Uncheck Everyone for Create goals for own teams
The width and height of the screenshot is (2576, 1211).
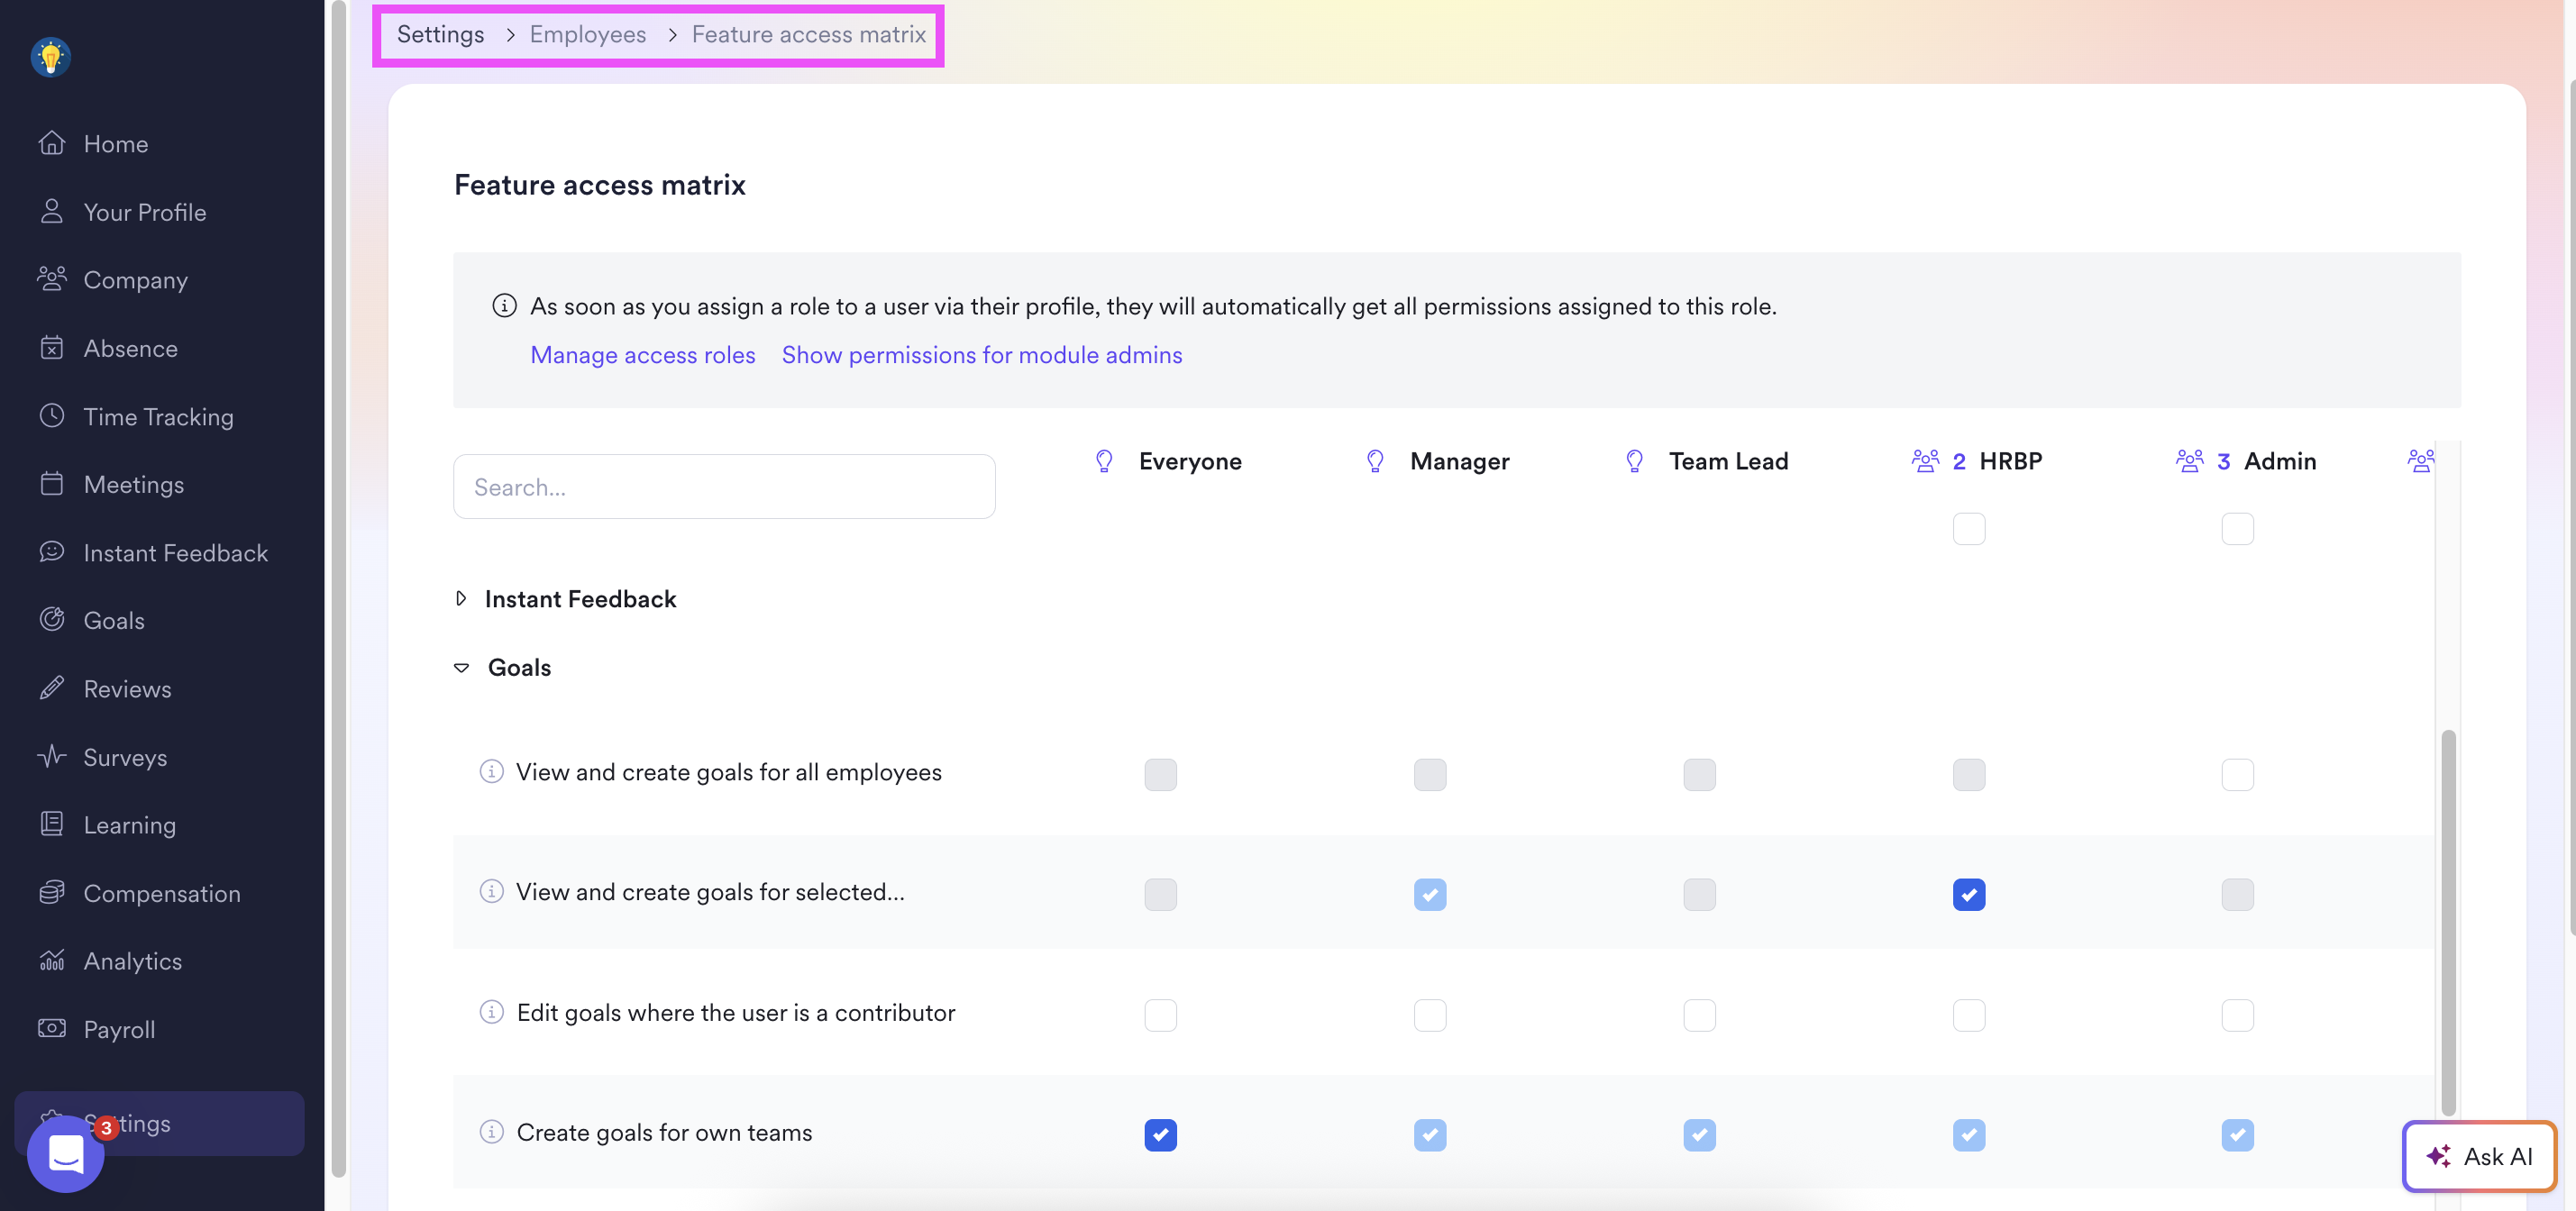pyautogui.click(x=1160, y=1134)
